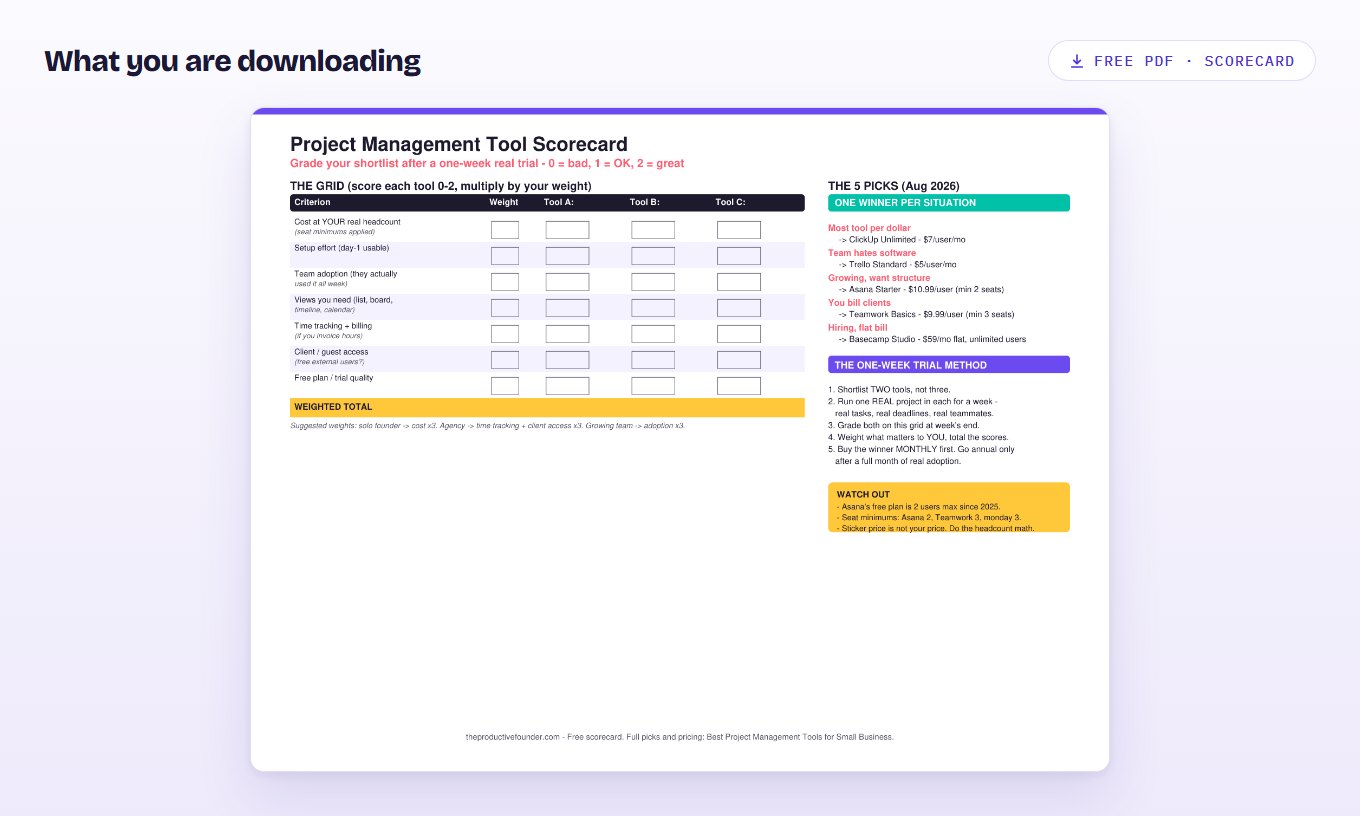Screen dimensions: 1360x816
Task: Click the "Tool B:" column header
Action: point(645,202)
